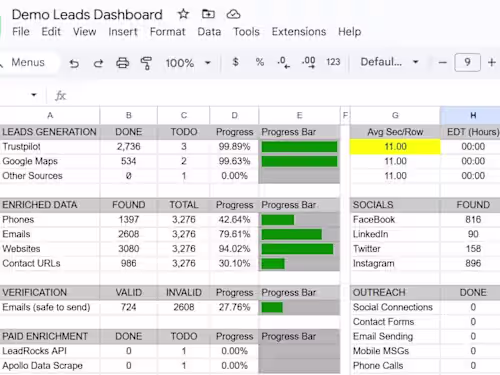Viewport: 500px width, 375px height.
Task: Open the Format menu
Action: tap(167, 32)
